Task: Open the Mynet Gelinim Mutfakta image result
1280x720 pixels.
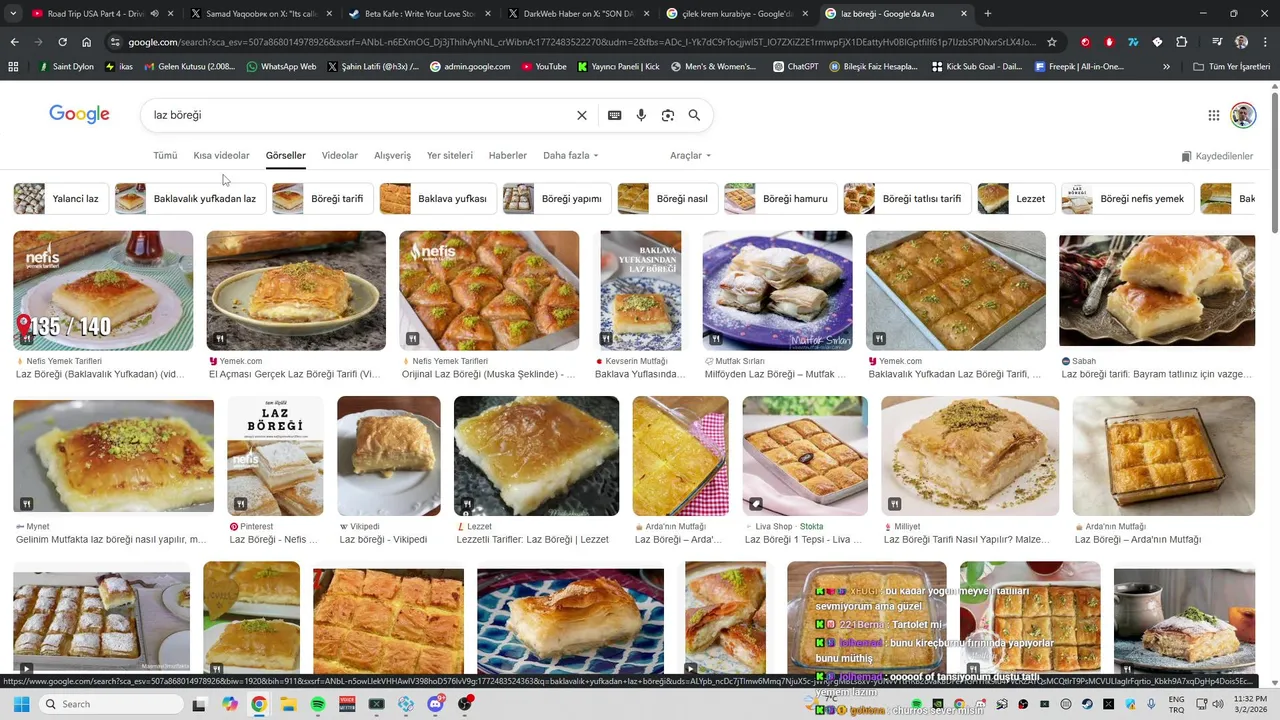Action: coord(113,456)
